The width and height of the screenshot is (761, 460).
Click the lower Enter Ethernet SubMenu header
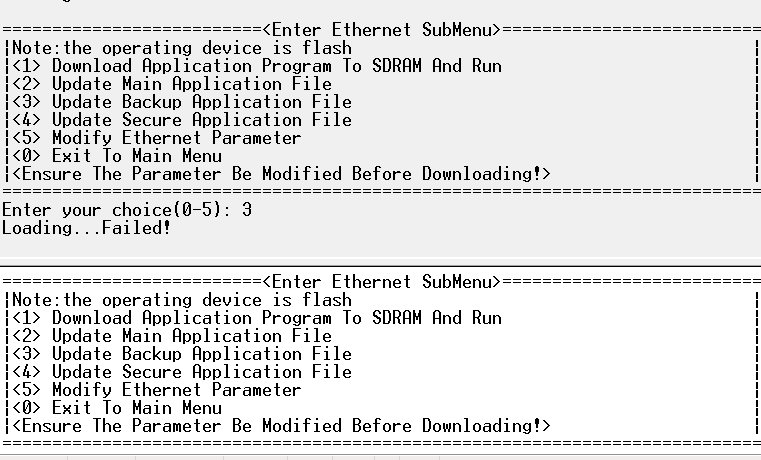pos(381,282)
